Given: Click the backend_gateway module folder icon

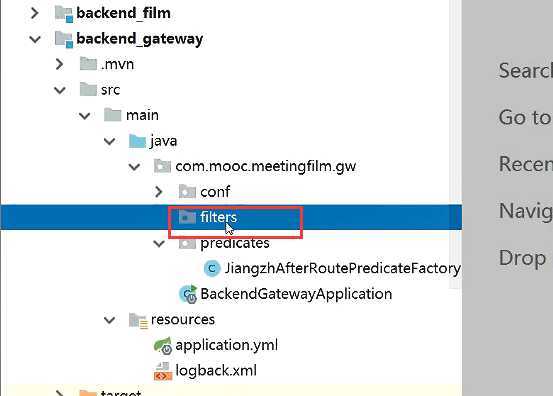Looking at the screenshot, I should [x=64, y=39].
